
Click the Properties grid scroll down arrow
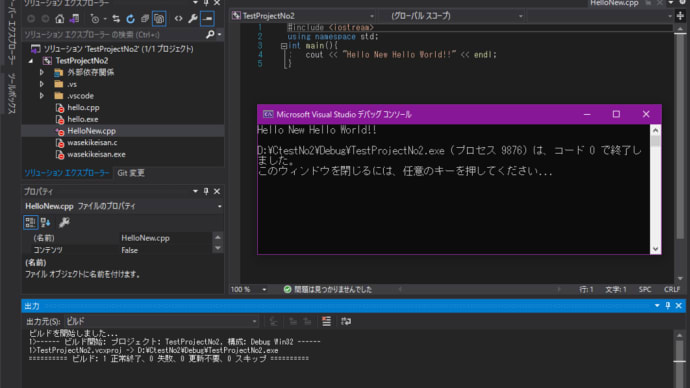click(x=218, y=249)
